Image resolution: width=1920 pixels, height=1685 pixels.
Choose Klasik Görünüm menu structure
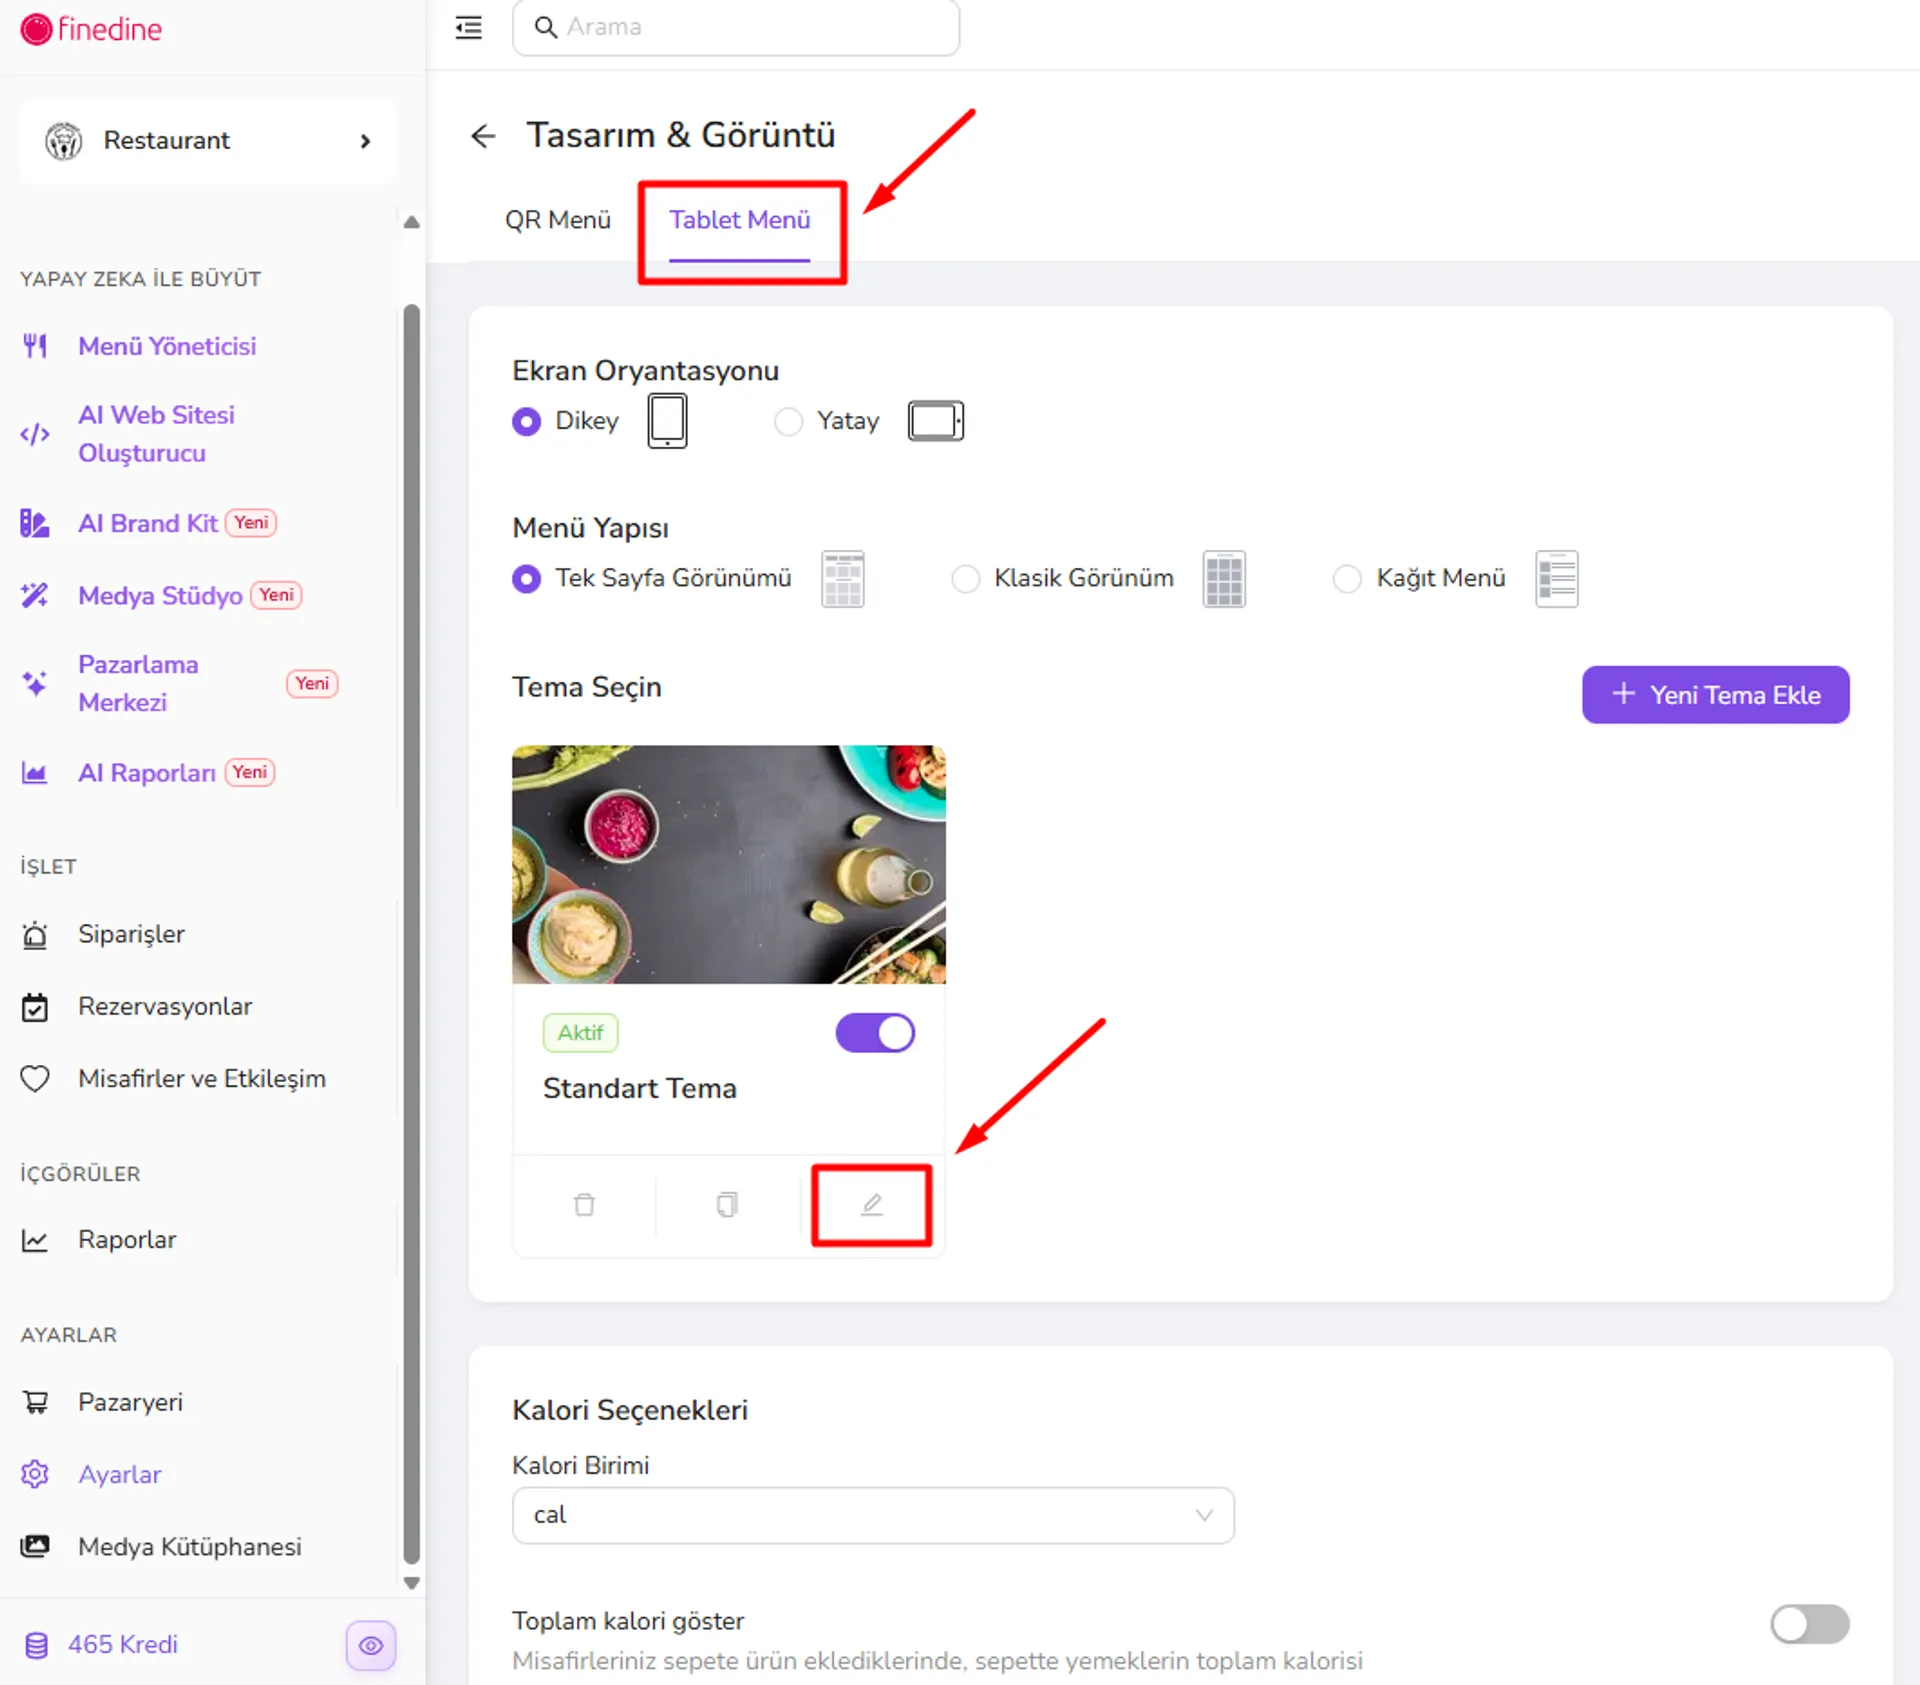click(965, 578)
